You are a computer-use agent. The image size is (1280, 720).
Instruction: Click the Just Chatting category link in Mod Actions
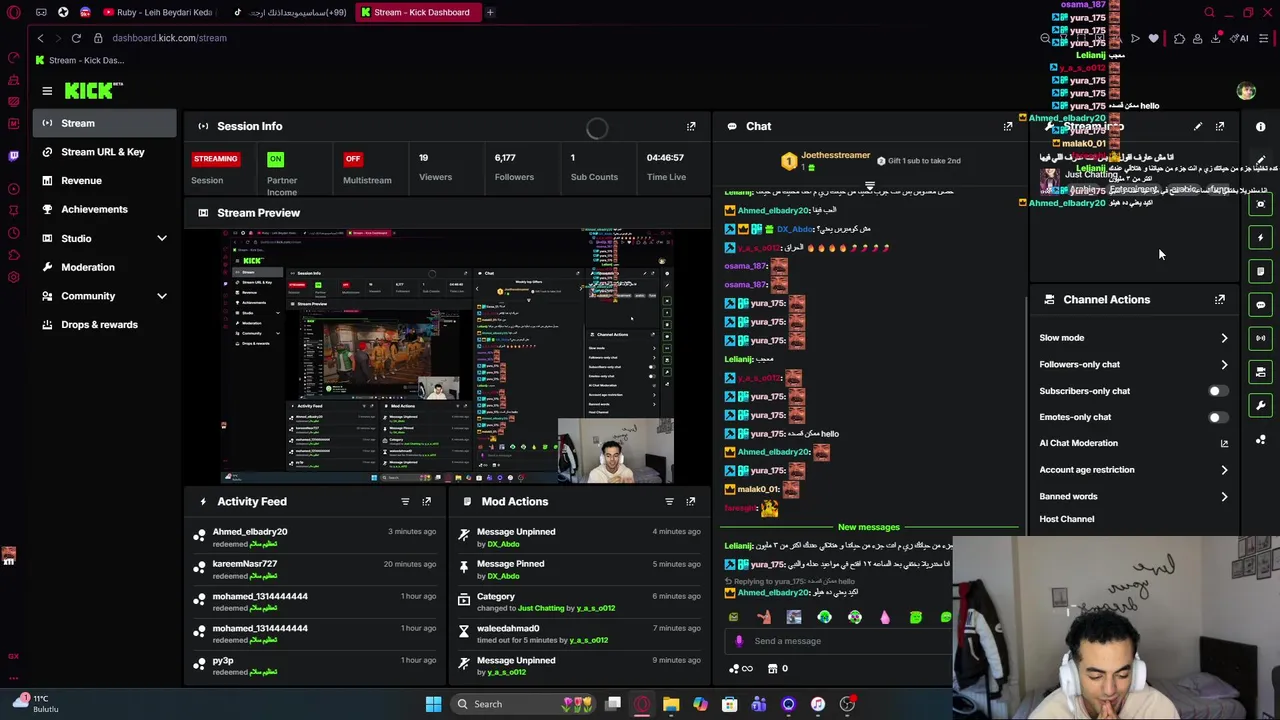541,608
